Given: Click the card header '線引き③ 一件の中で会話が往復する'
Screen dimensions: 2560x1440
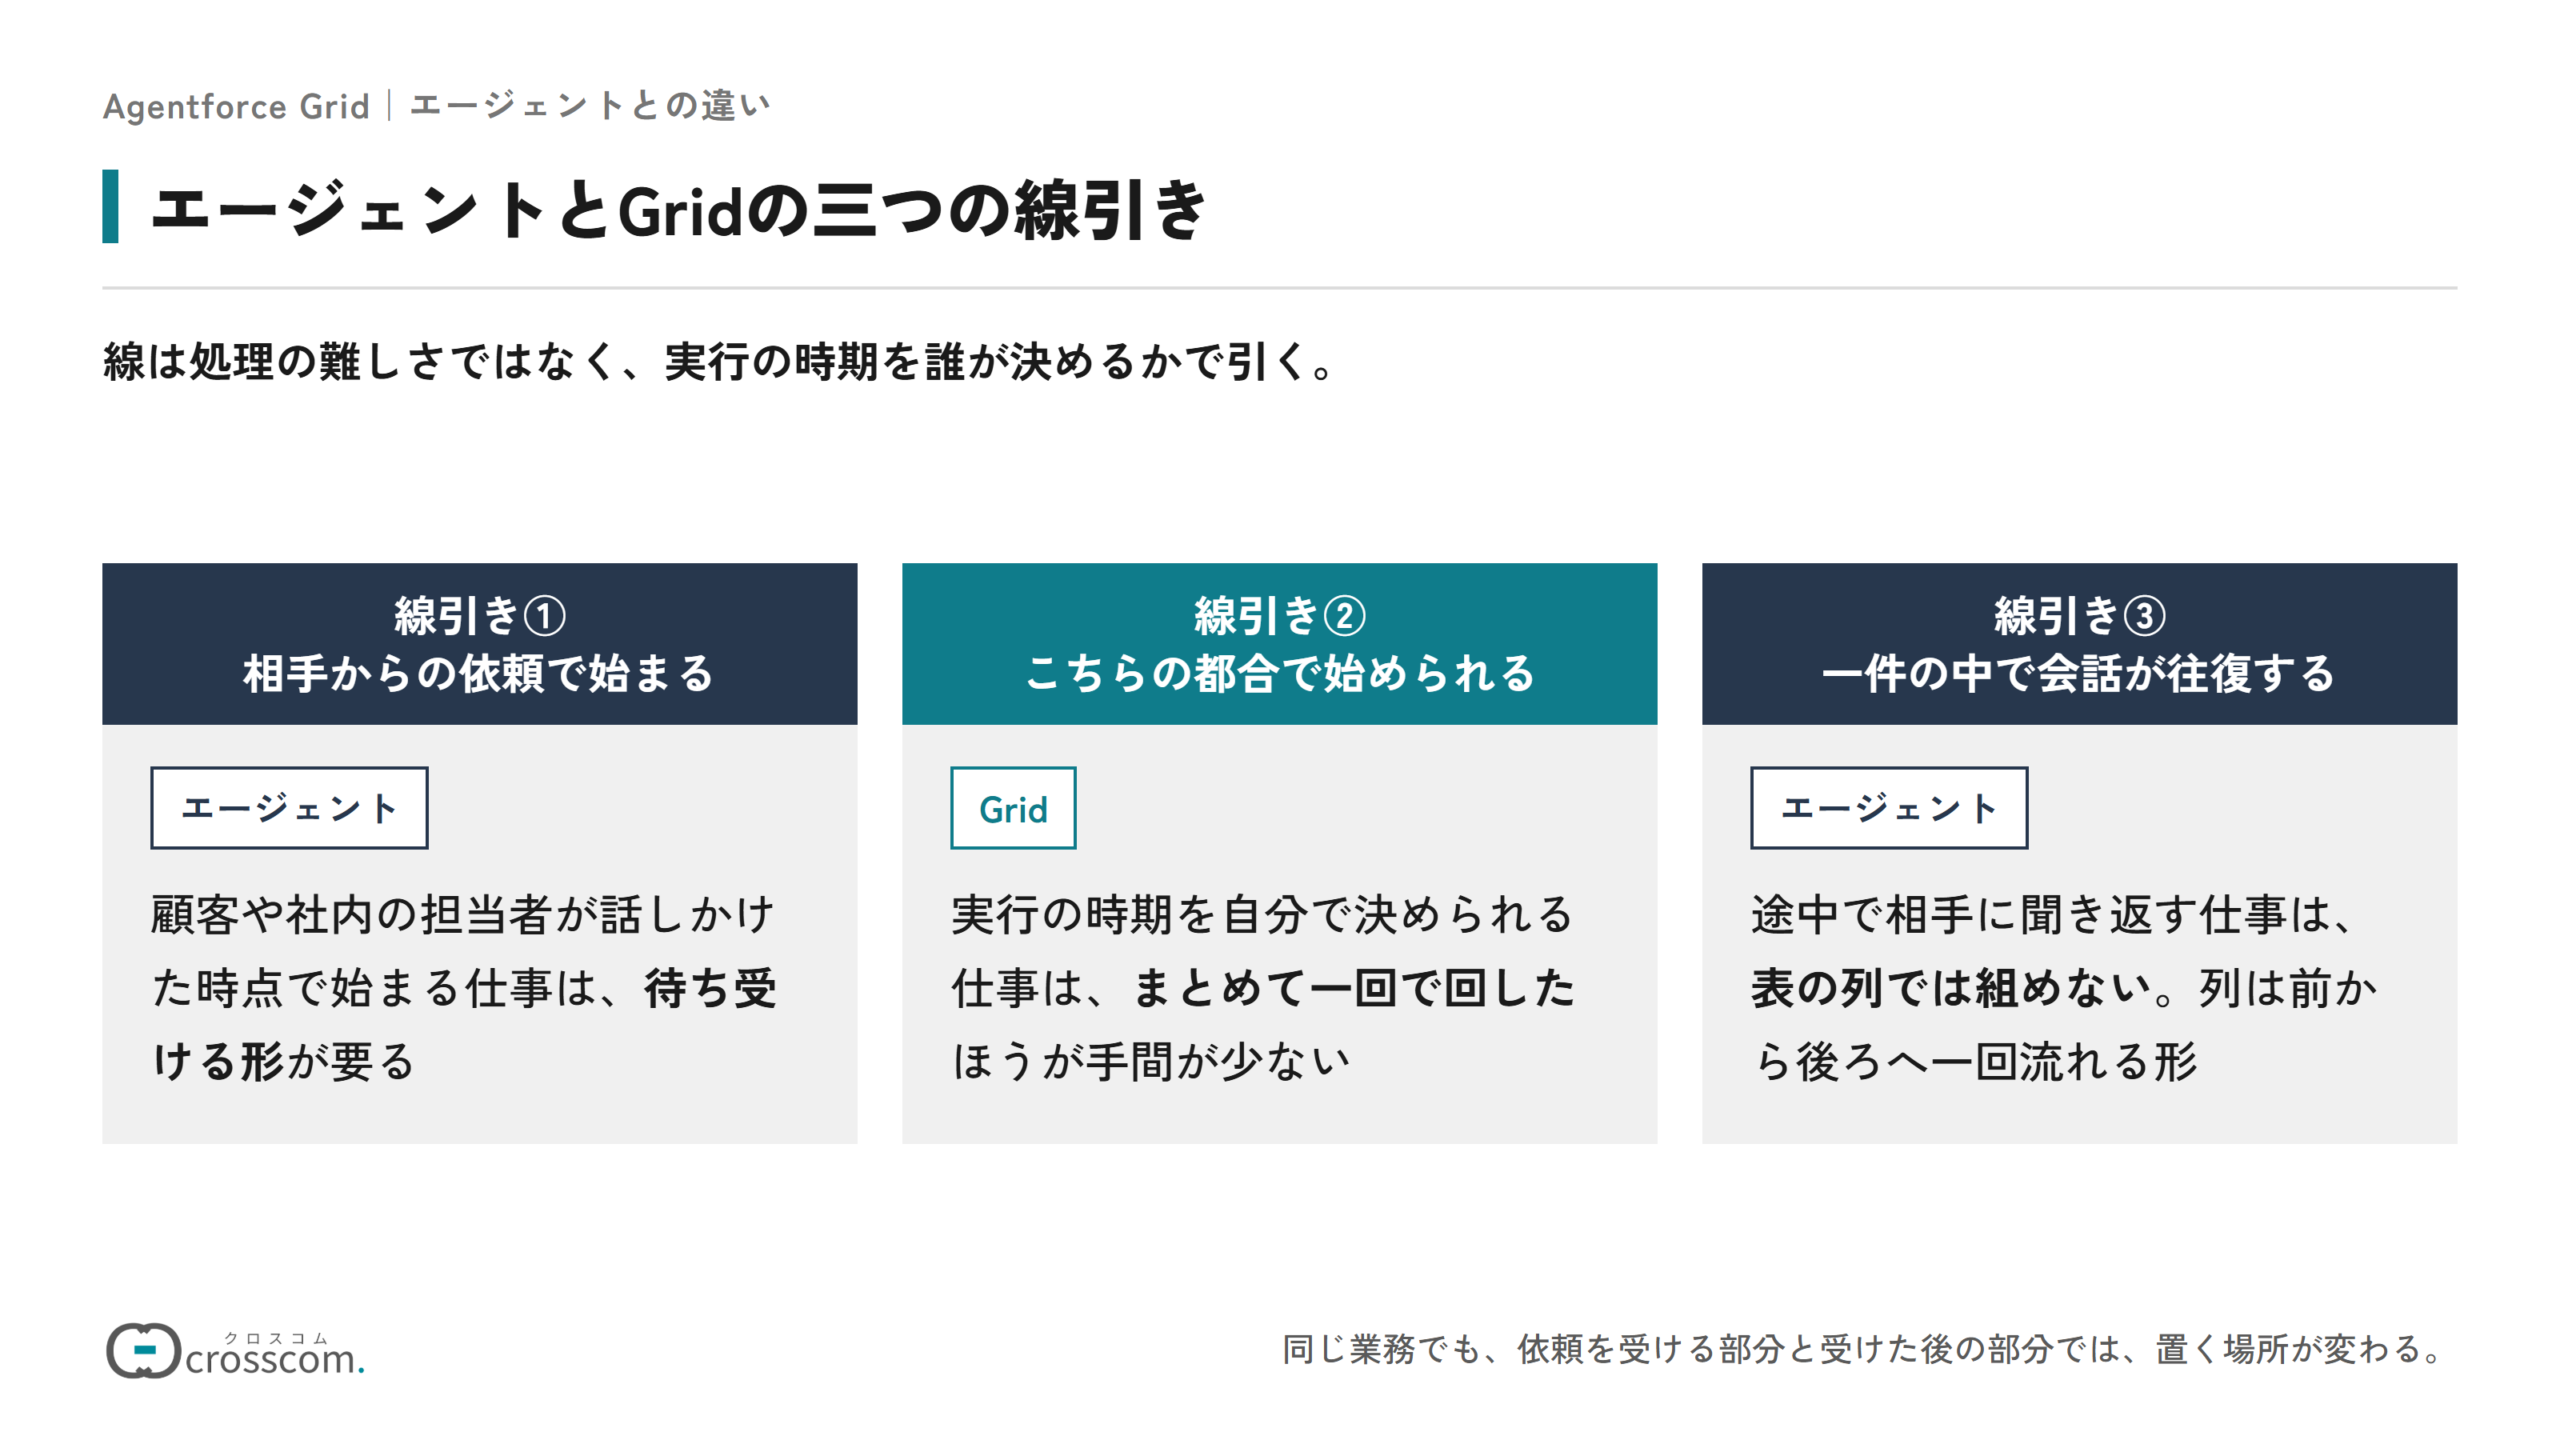Looking at the screenshot, I should pyautogui.click(x=2079, y=644).
